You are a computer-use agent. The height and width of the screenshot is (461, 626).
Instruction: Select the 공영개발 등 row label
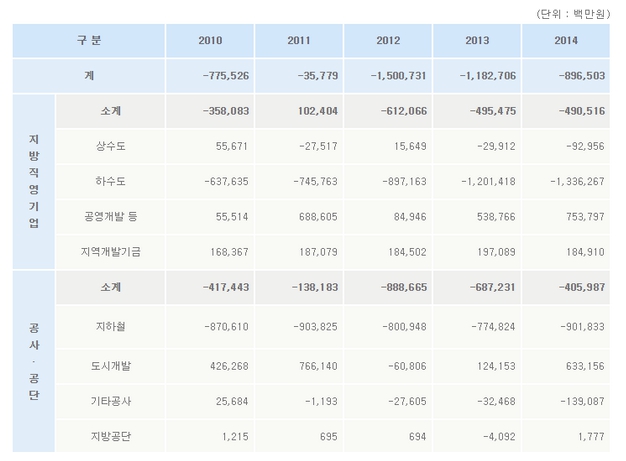tap(111, 217)
